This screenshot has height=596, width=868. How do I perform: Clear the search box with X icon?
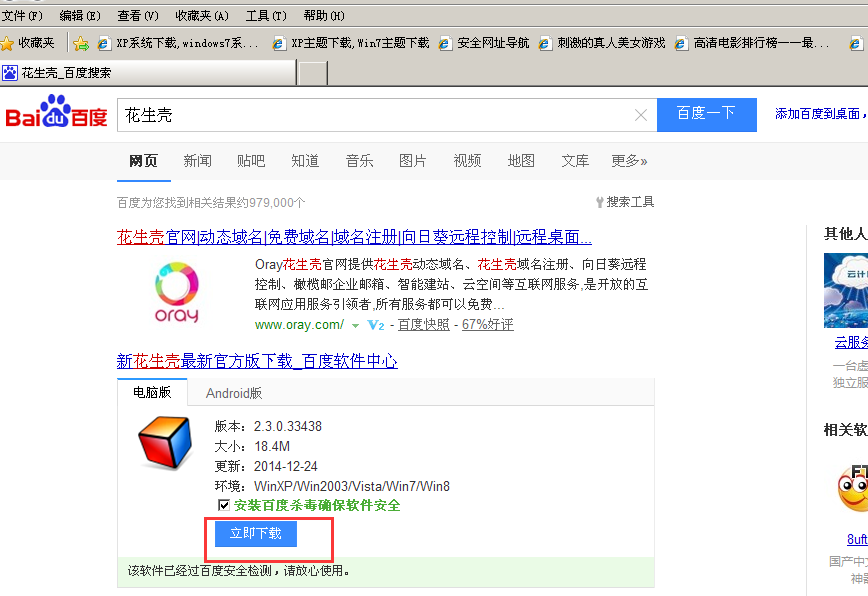[x=641, y=115]
